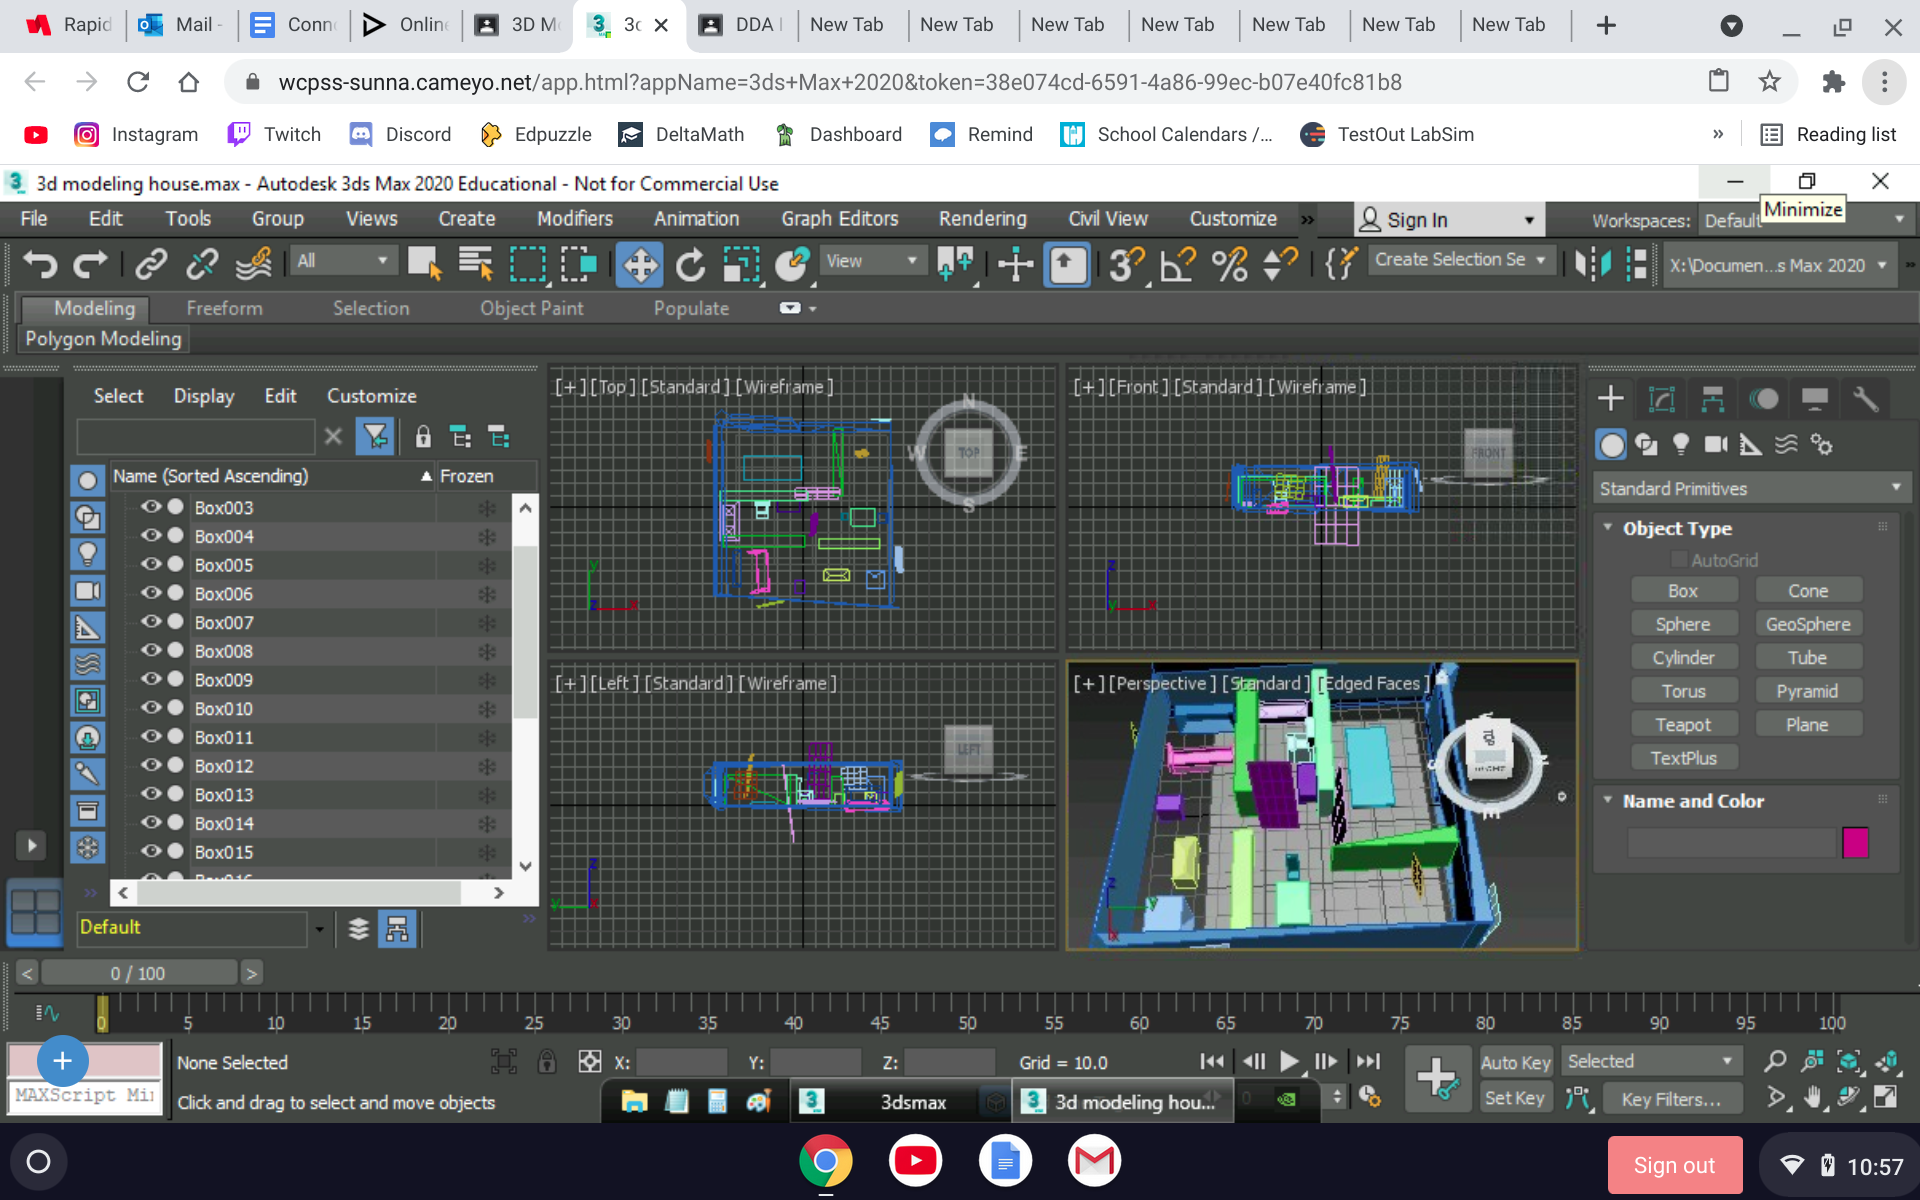This screenshot has width=1920, height=1200.
Task: Click the Teapot creation button
Action: pyautogui.click(x=1684, y=723)
